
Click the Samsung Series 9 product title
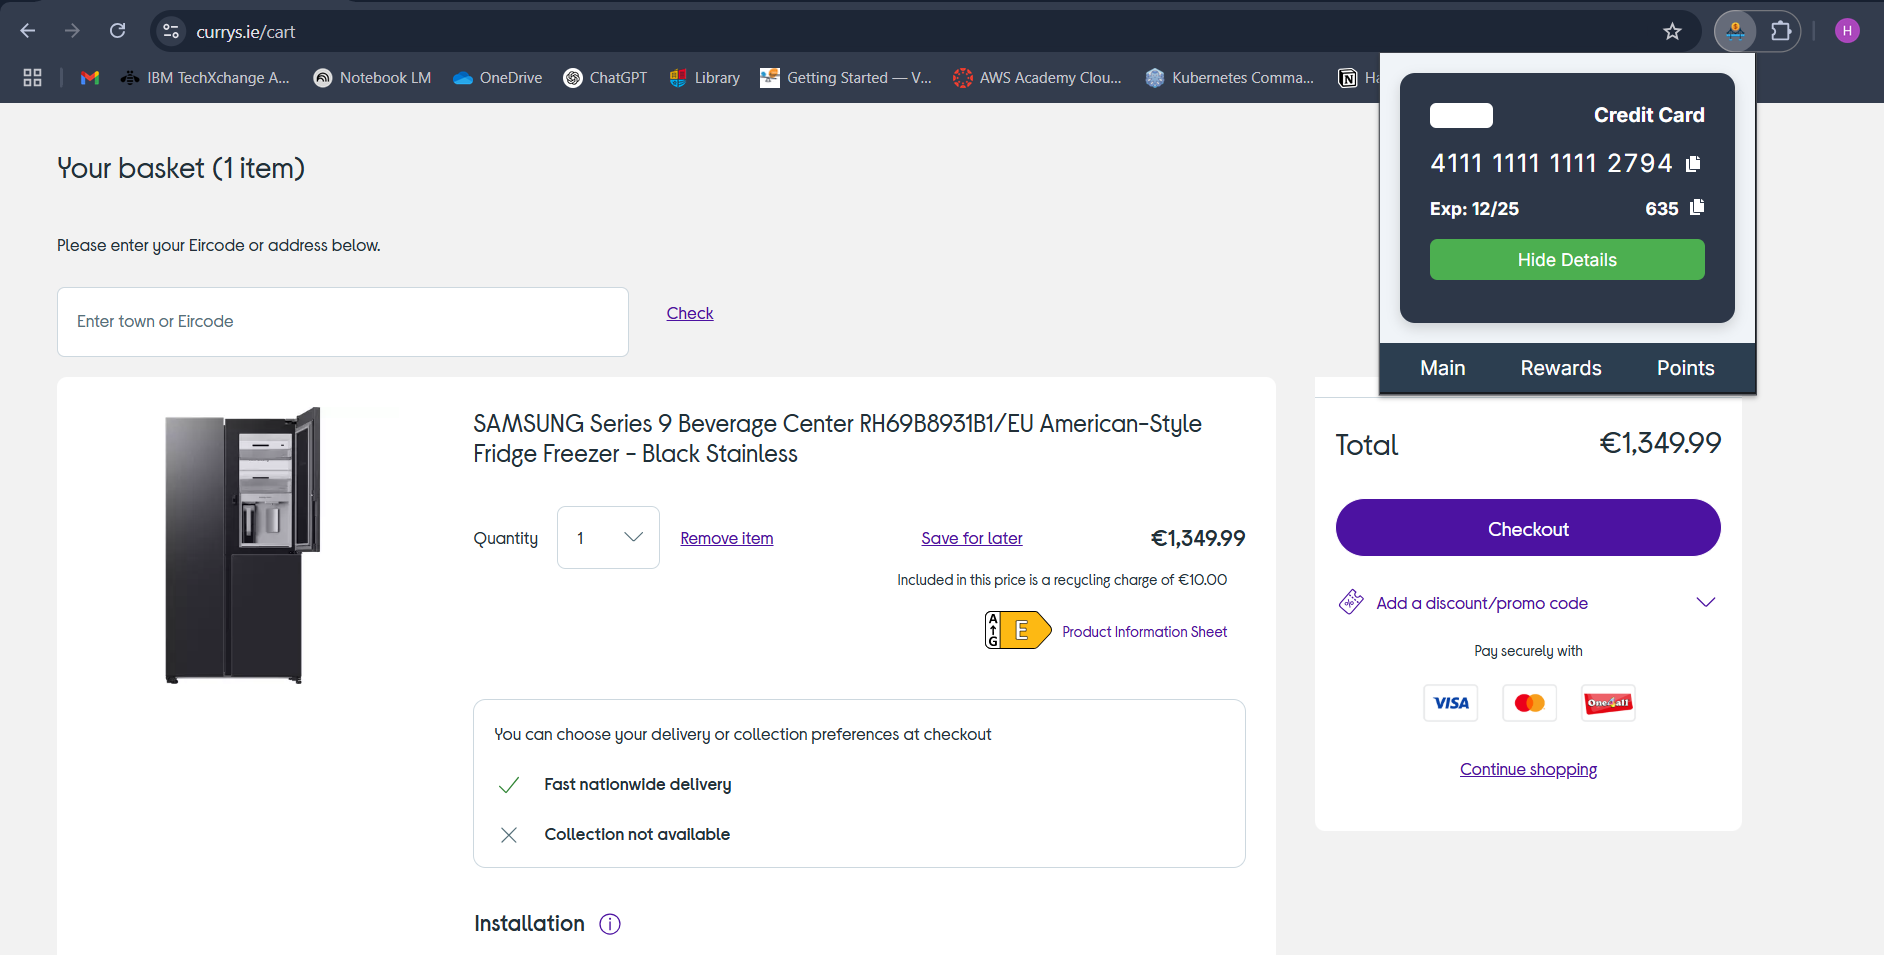click(837, 439)
